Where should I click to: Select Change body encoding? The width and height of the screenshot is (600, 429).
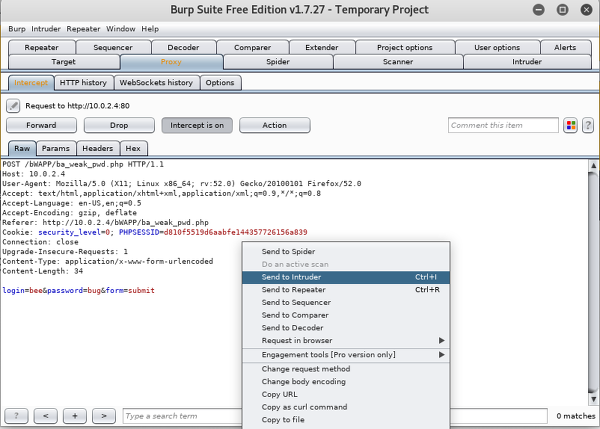coord(346,382)
